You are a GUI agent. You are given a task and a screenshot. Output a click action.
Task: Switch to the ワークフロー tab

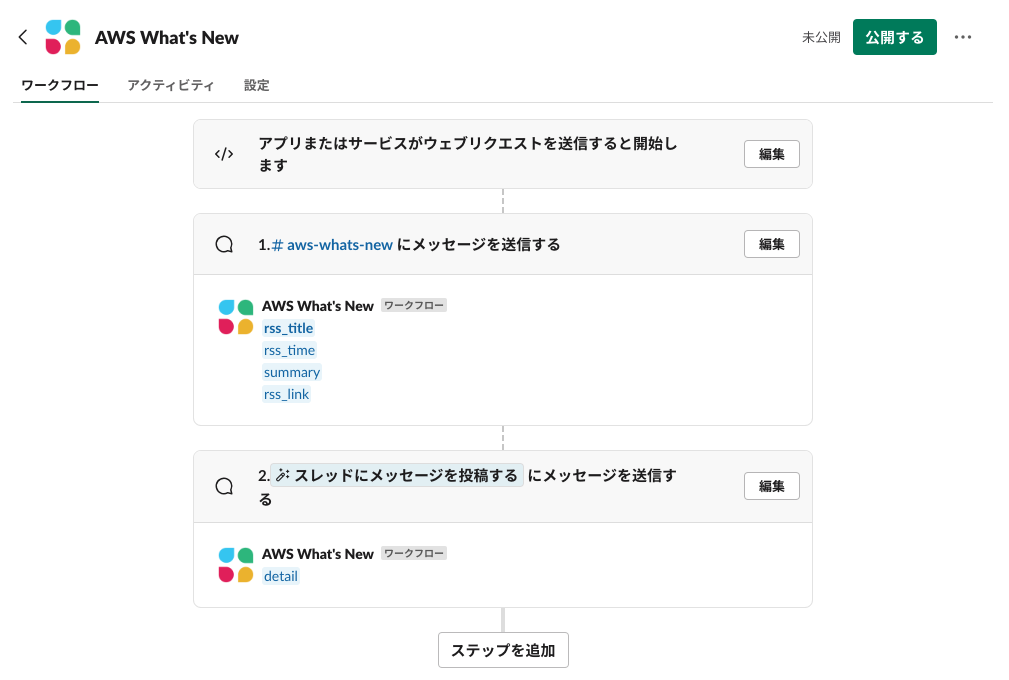(x=60, y=86)
